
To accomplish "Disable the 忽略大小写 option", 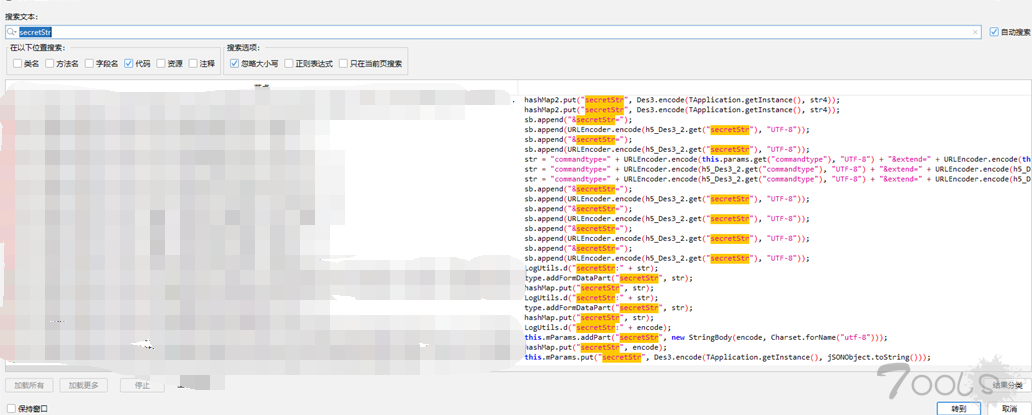I will coord(235,64).
